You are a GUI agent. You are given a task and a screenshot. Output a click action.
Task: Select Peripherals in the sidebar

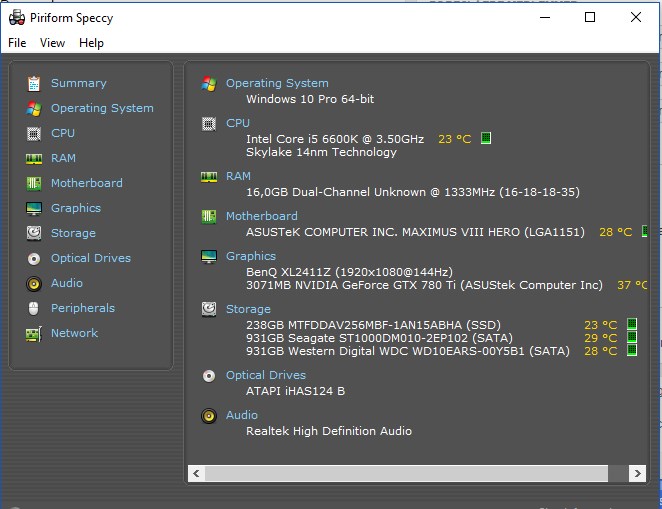point(83,309)
